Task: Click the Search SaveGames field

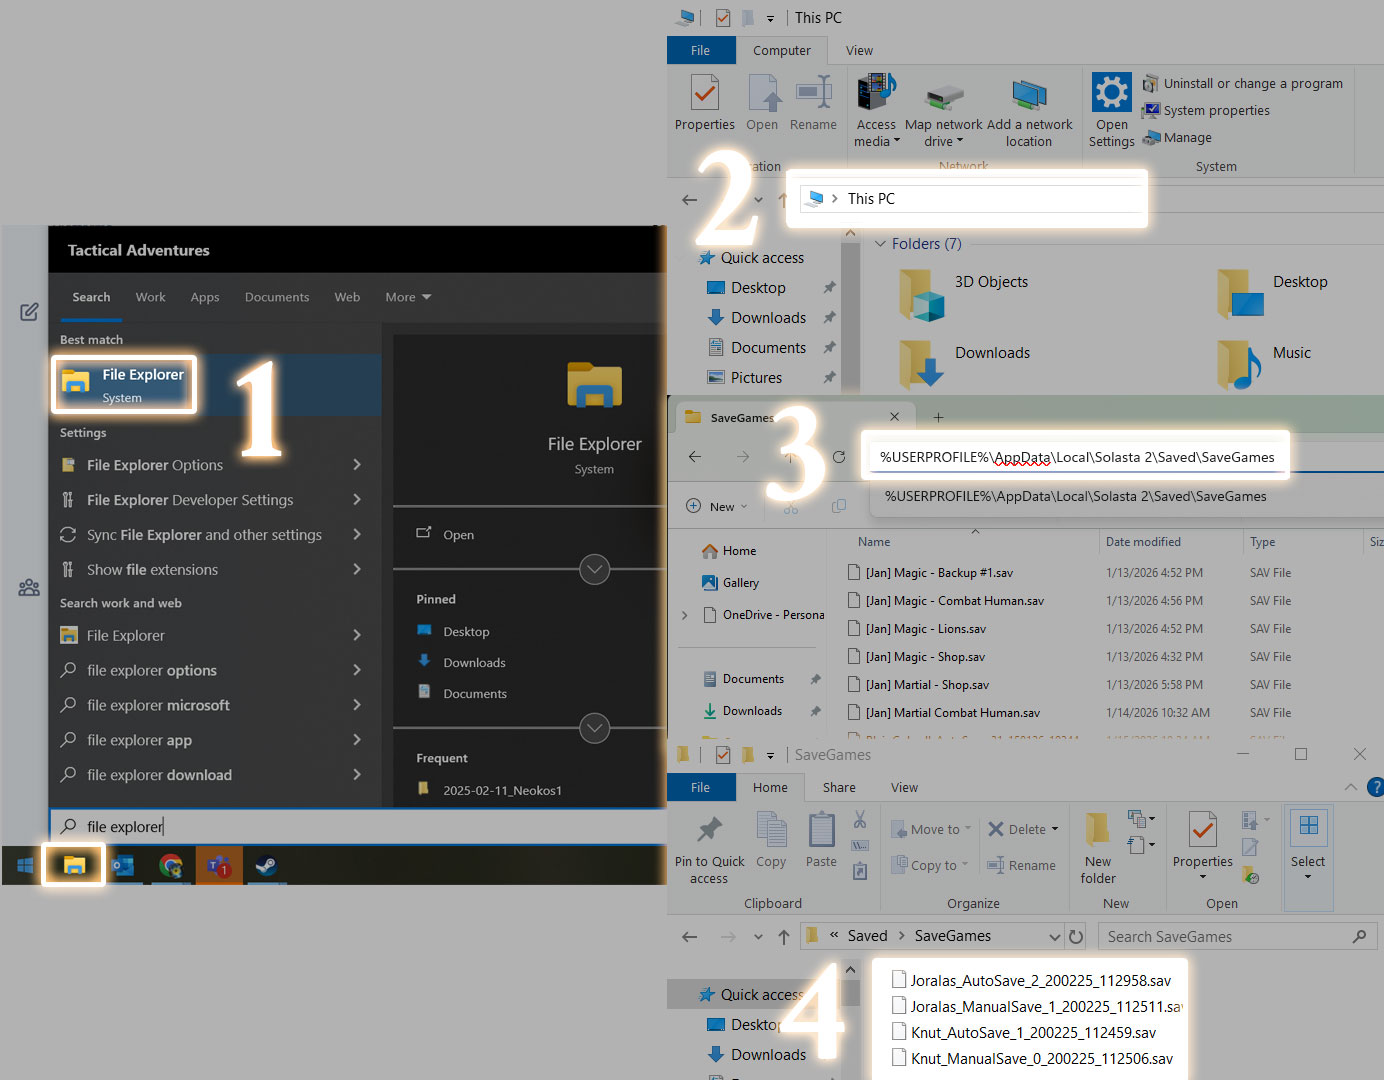Action: (1226, 937)
